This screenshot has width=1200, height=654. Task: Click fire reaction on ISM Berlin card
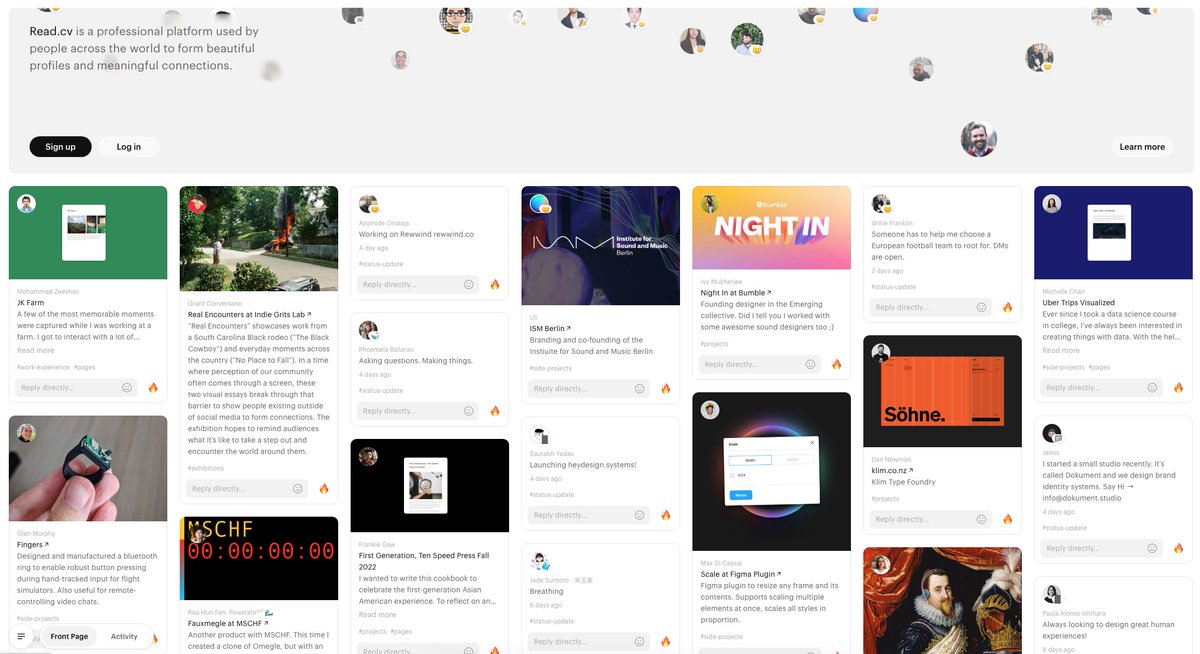click(666, 388)
